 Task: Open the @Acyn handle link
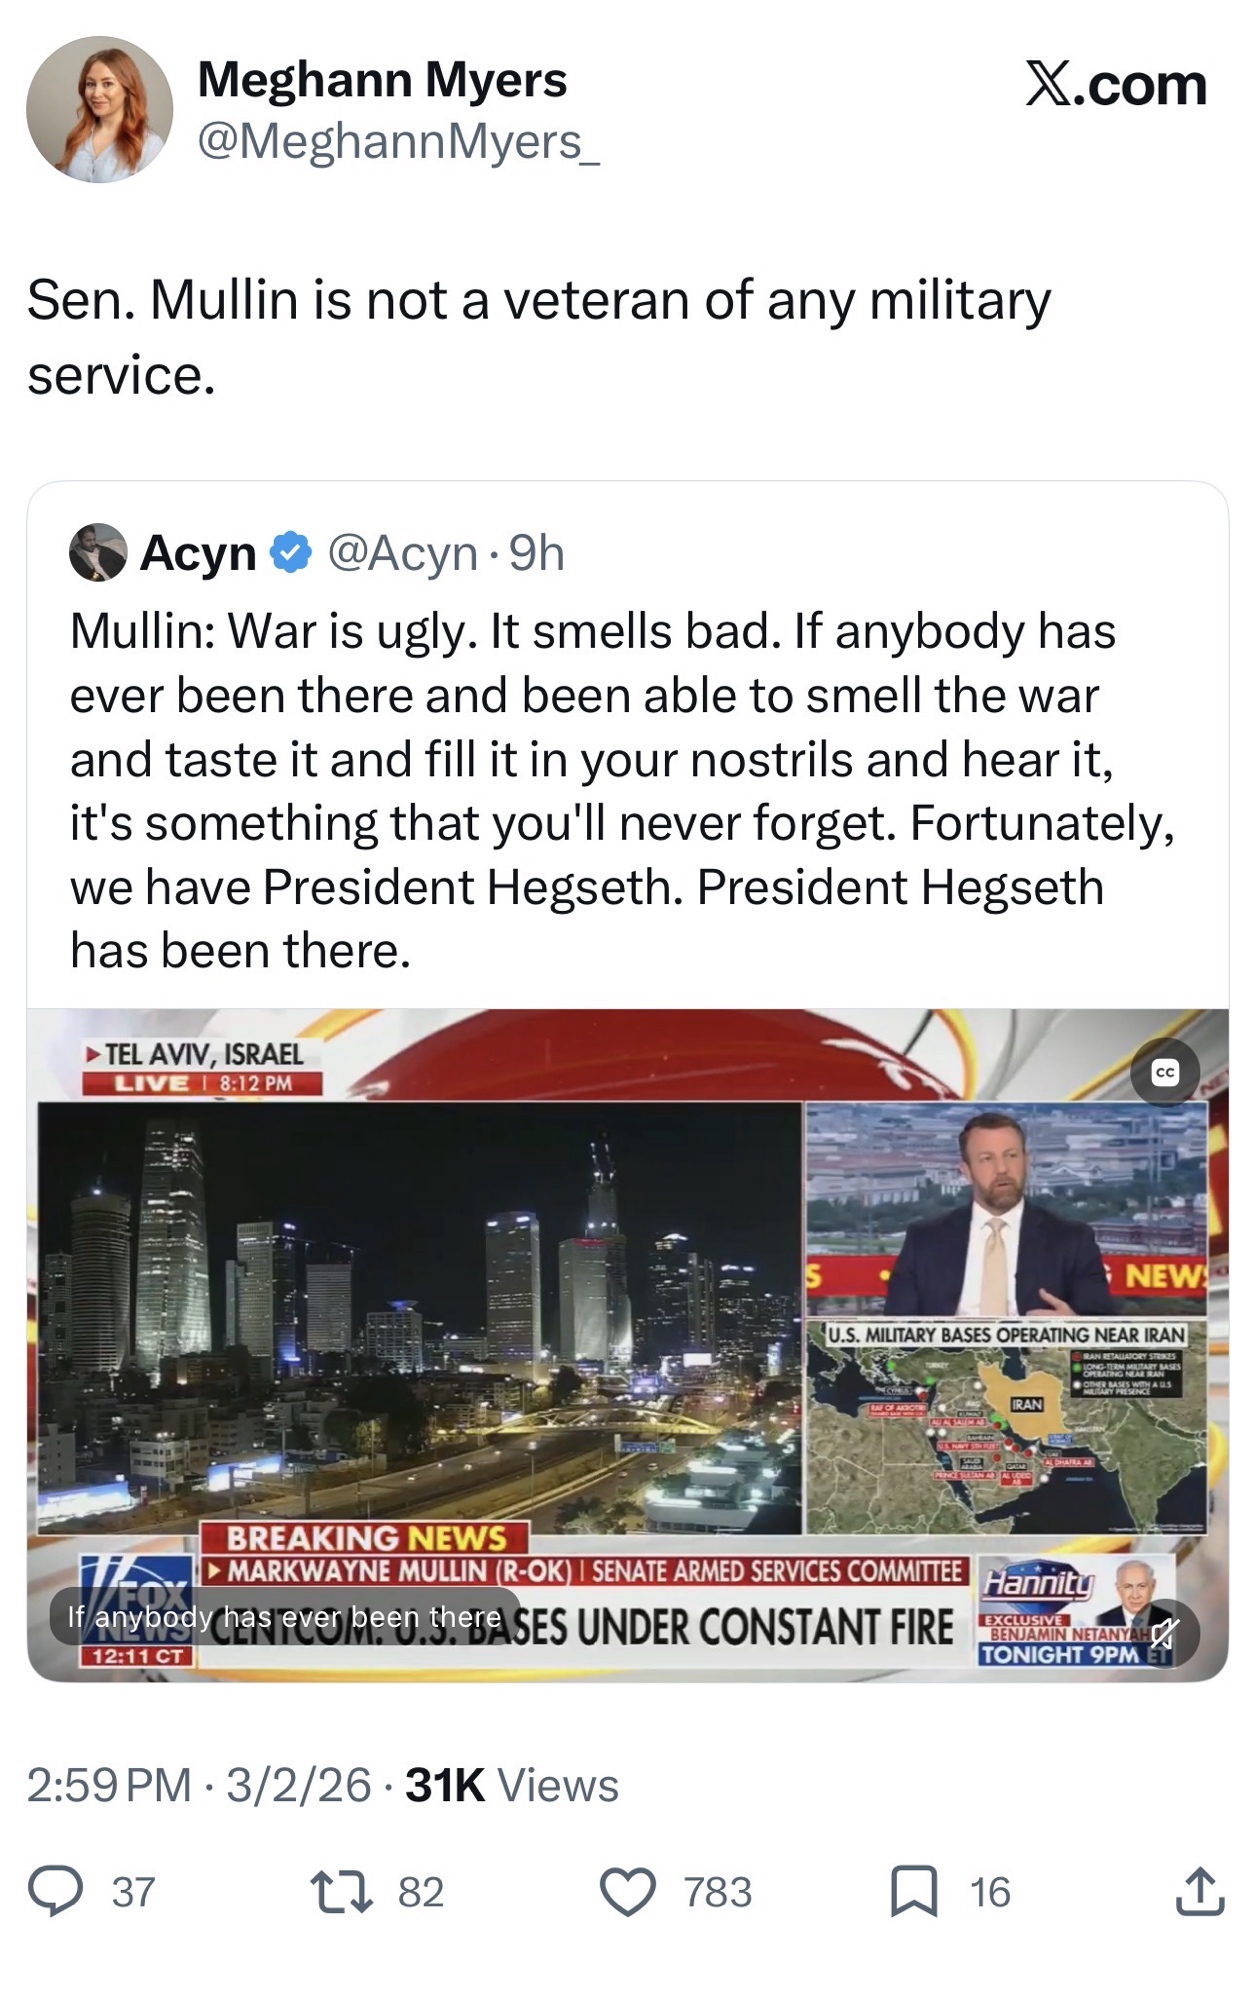tap(402, 552)
